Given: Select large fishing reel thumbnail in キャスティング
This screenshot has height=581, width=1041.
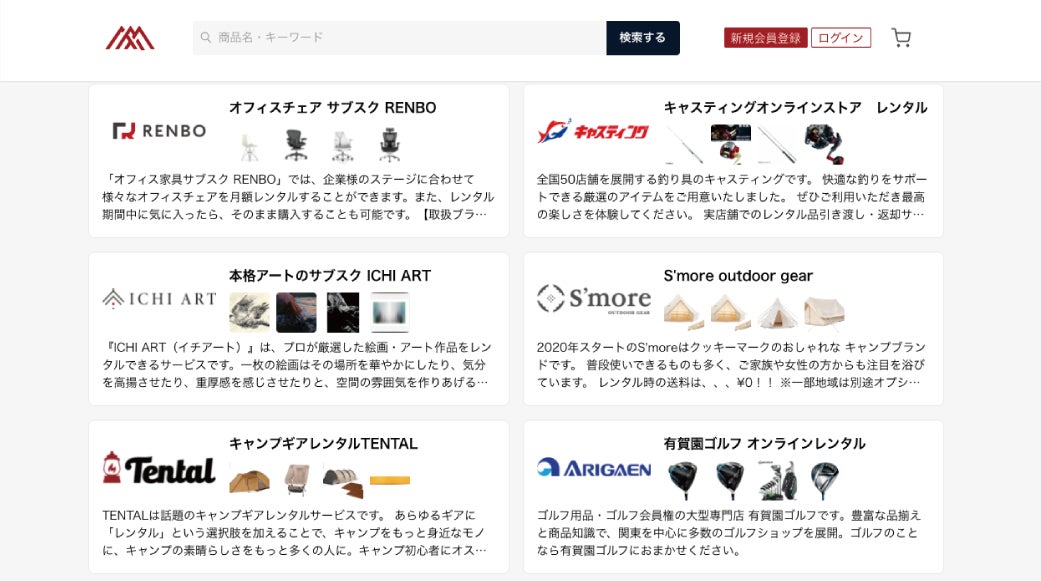Looking at the screenshot, I should pyautogui.click(x=824, y=145).
